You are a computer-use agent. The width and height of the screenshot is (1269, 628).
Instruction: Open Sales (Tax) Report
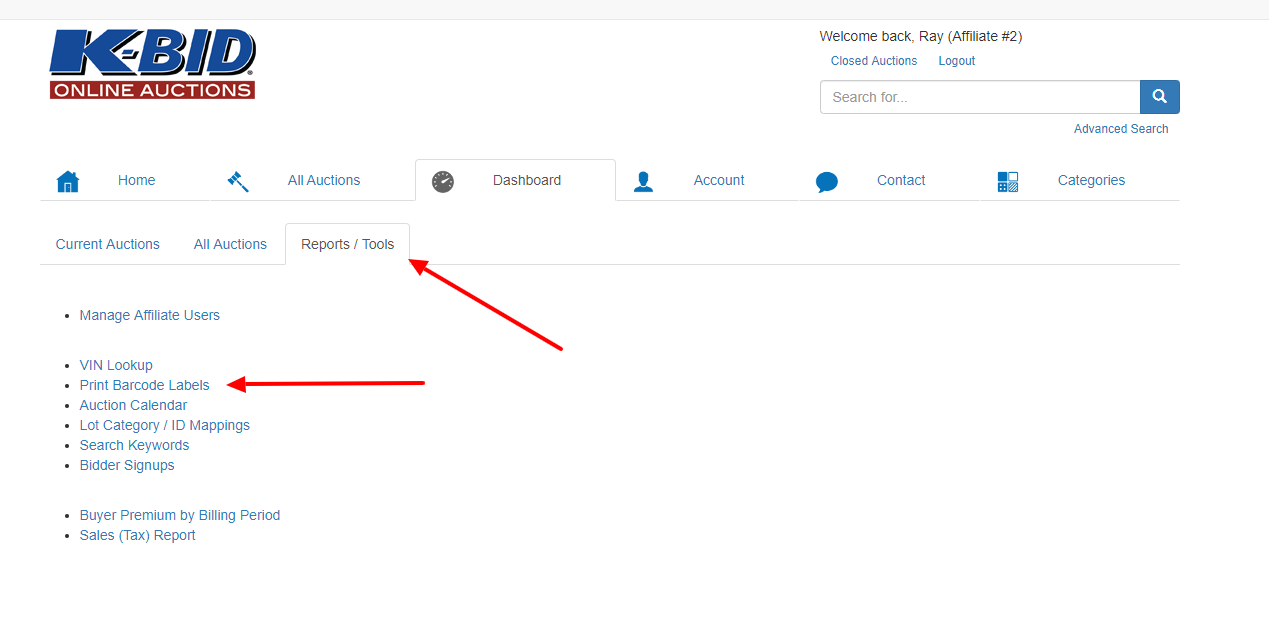[x=138, y=535]
